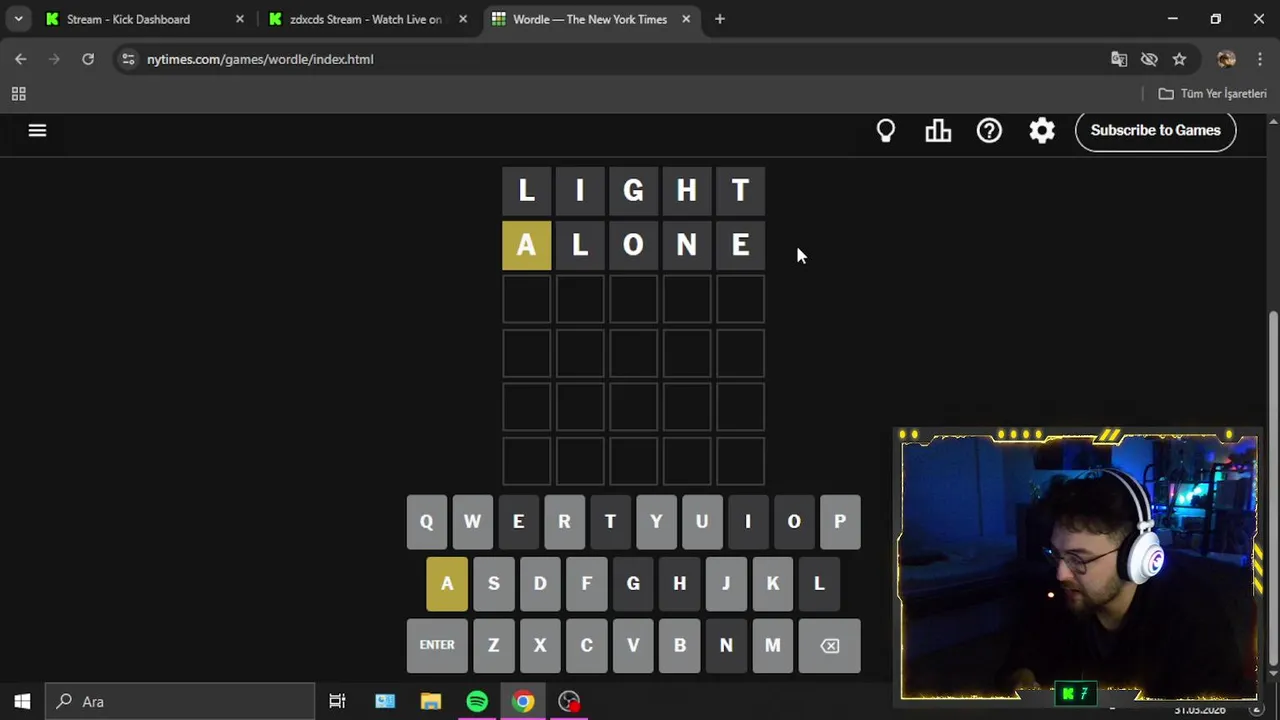1280x720 pixels.
Task: Tap the R key on keyboard
Action: [x=564, y=521]
